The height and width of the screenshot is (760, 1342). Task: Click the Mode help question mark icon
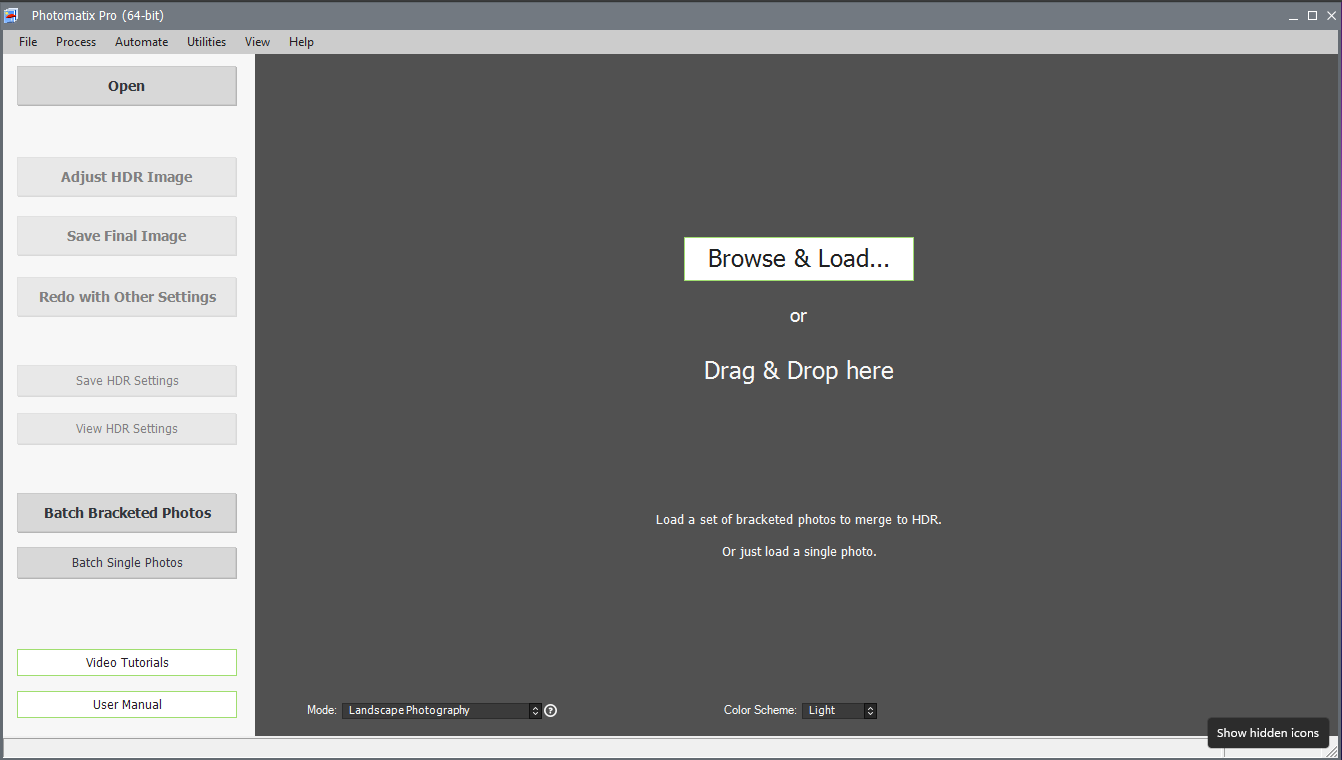(x=550, y=711)
